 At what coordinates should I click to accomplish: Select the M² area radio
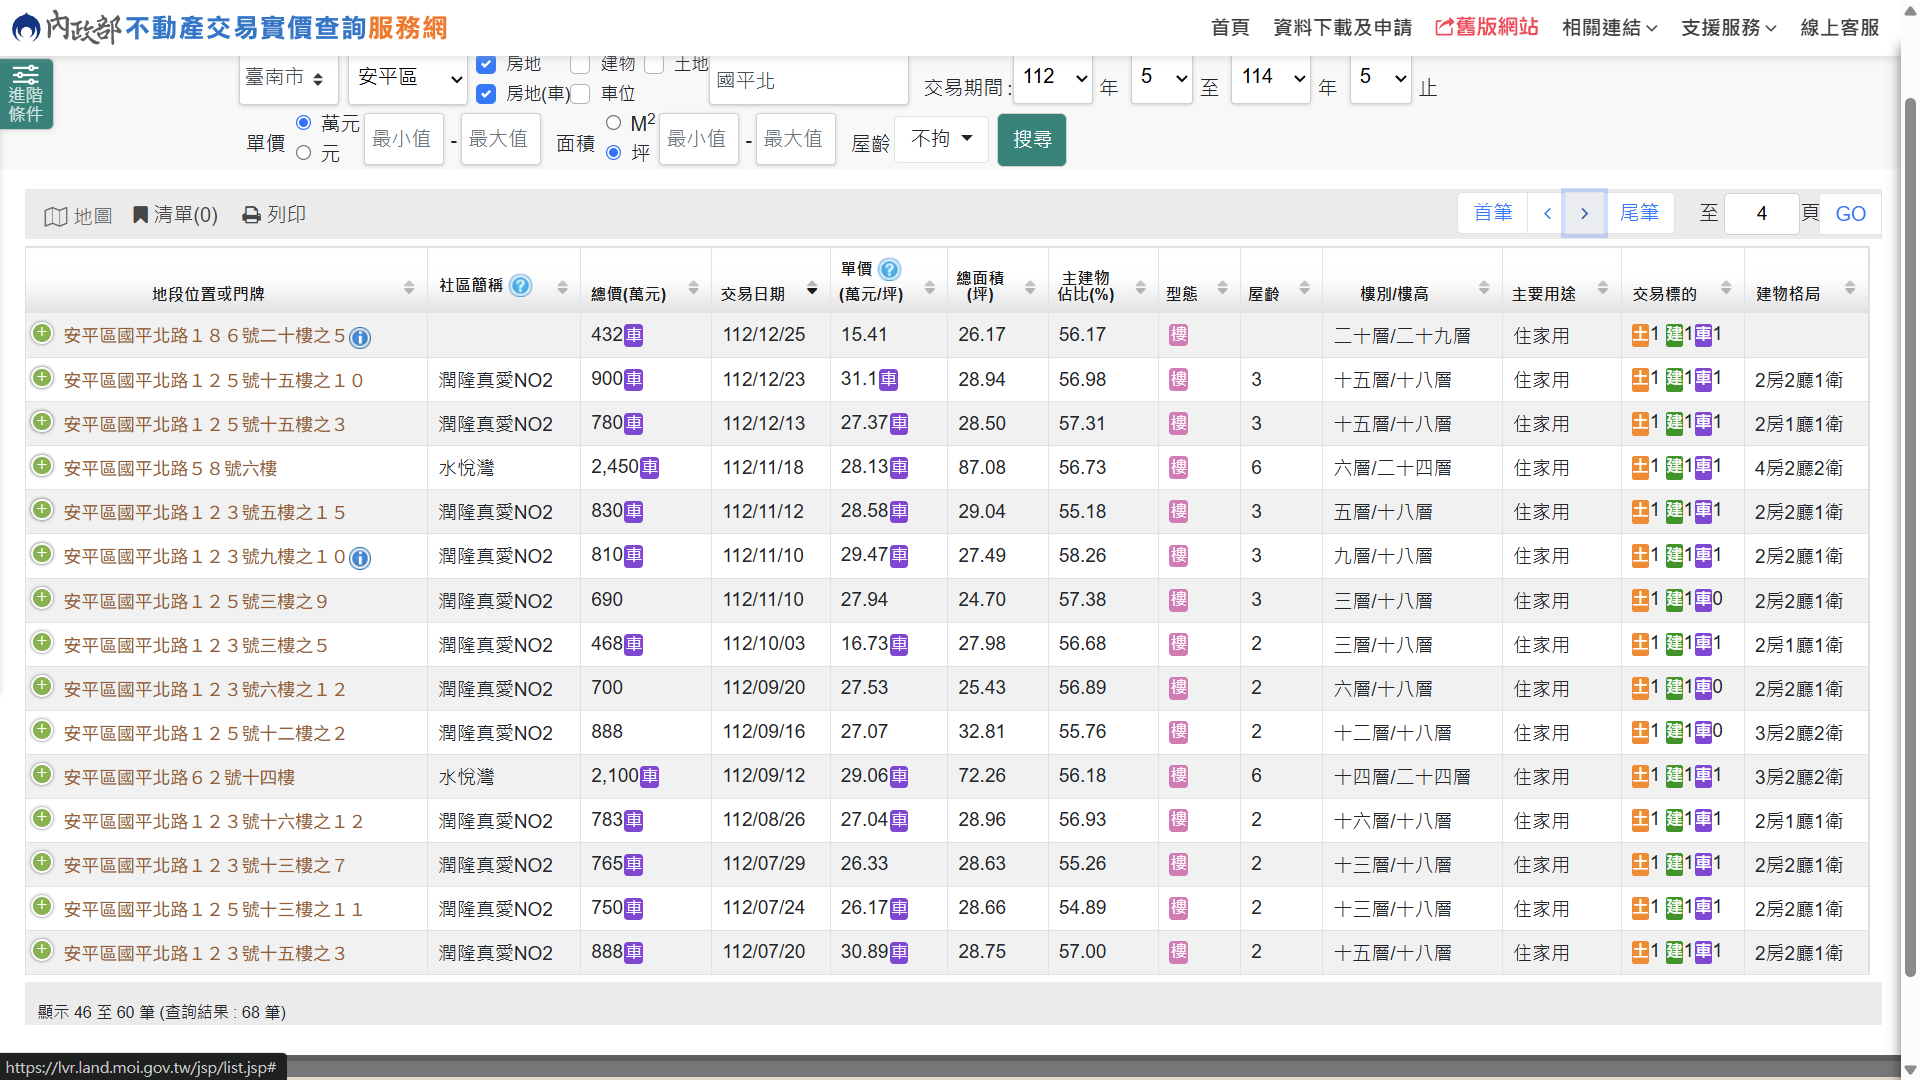(614, 123)
